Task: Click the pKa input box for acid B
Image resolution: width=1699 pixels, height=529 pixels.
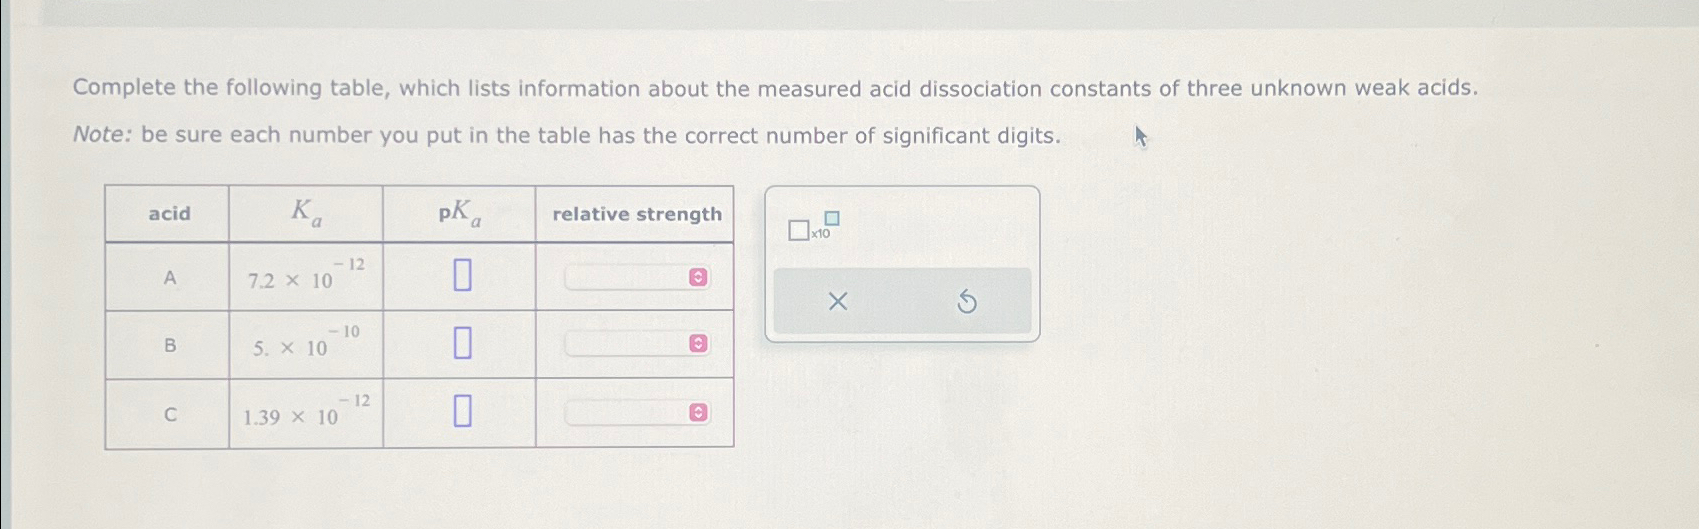Action: tap(462, 343)
